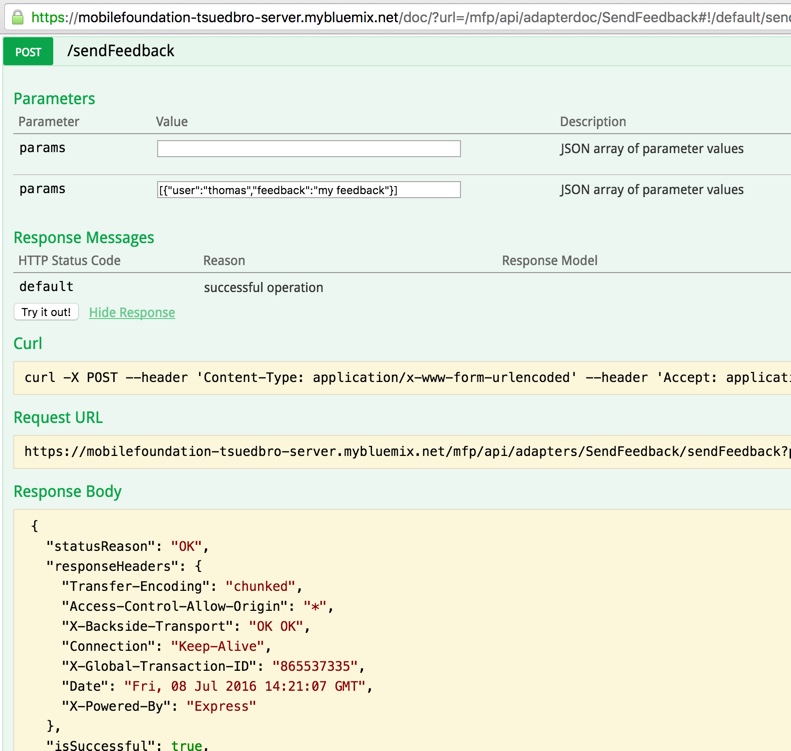Click the Description column header

593,122
